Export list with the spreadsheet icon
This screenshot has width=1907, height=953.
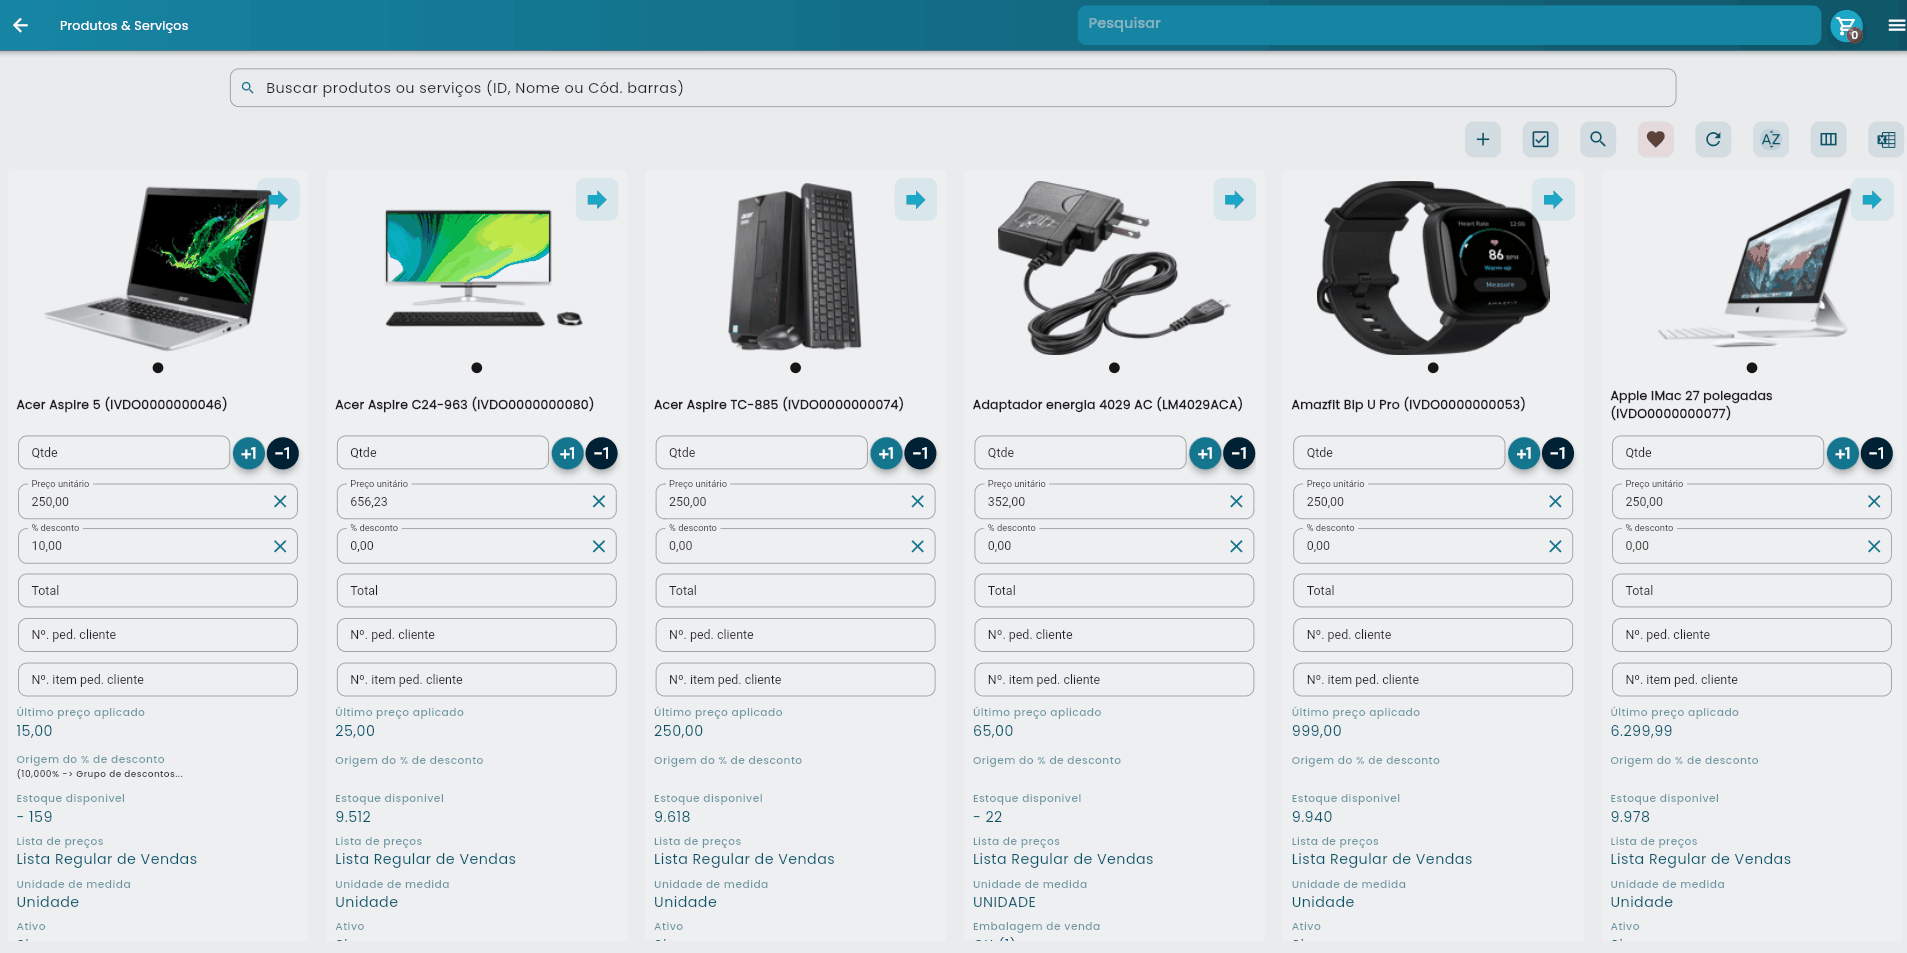[1885, 140]
